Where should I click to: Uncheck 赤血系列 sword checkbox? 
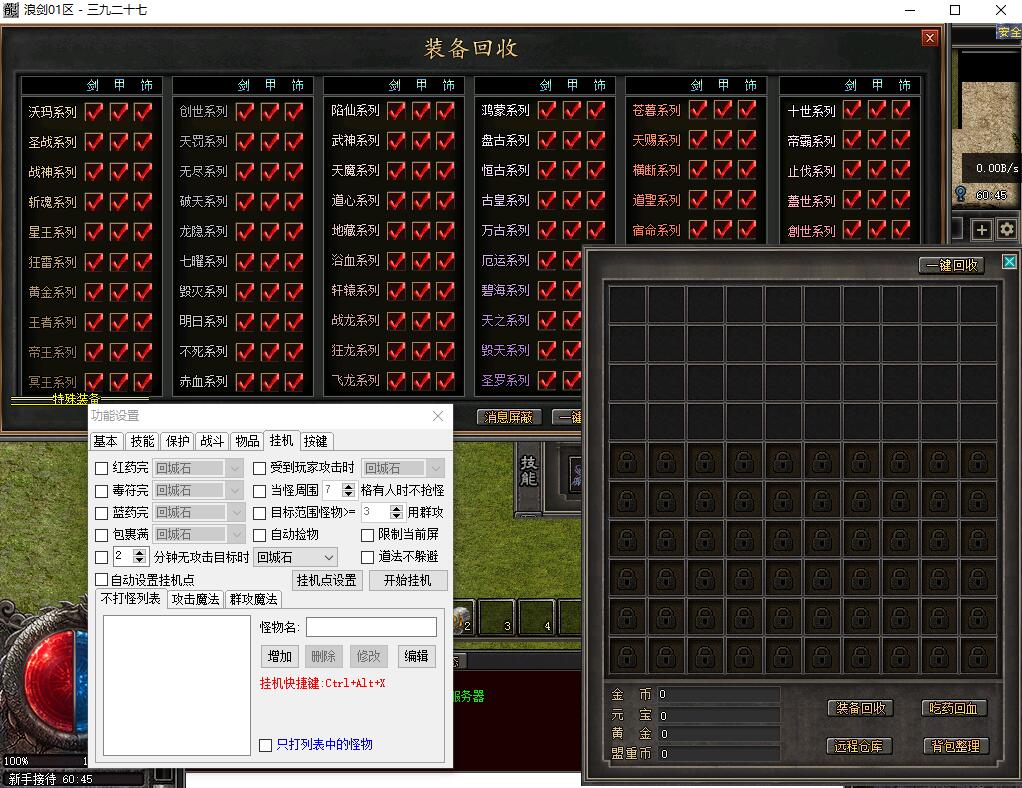[x=244, y=381]
